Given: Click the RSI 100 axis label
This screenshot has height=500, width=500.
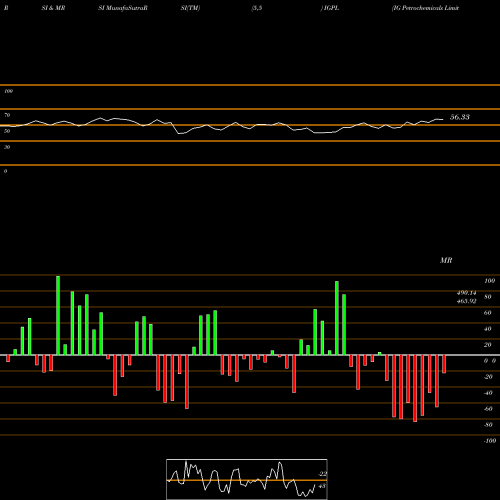Looking at the screenshot, I should [8, 91].
